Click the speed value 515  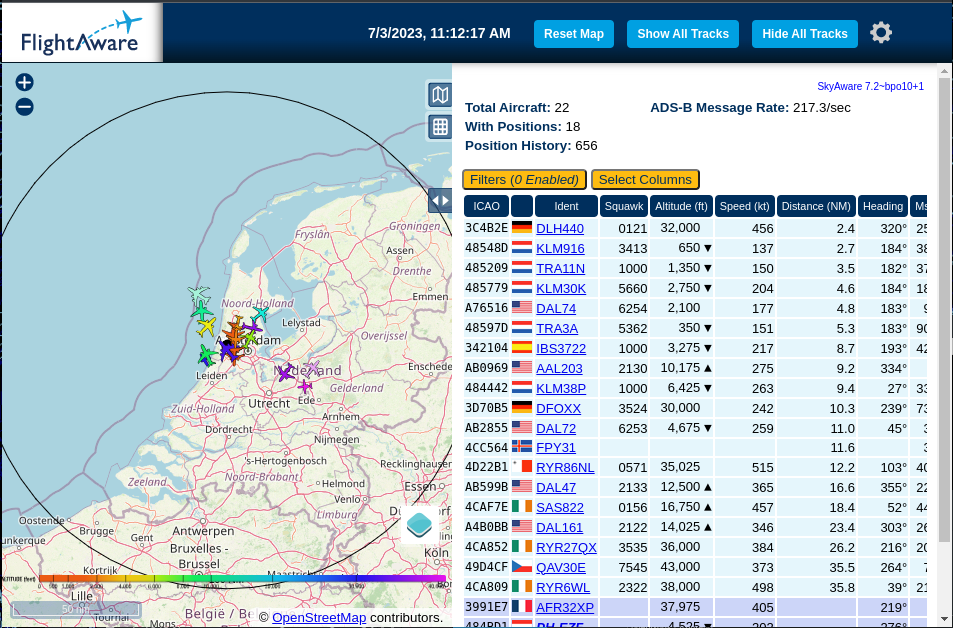pyautogui.click(x=762, y=468)
